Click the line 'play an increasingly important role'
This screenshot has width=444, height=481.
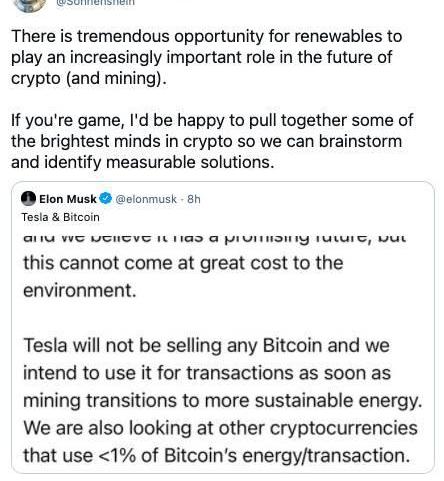[201, 57]
